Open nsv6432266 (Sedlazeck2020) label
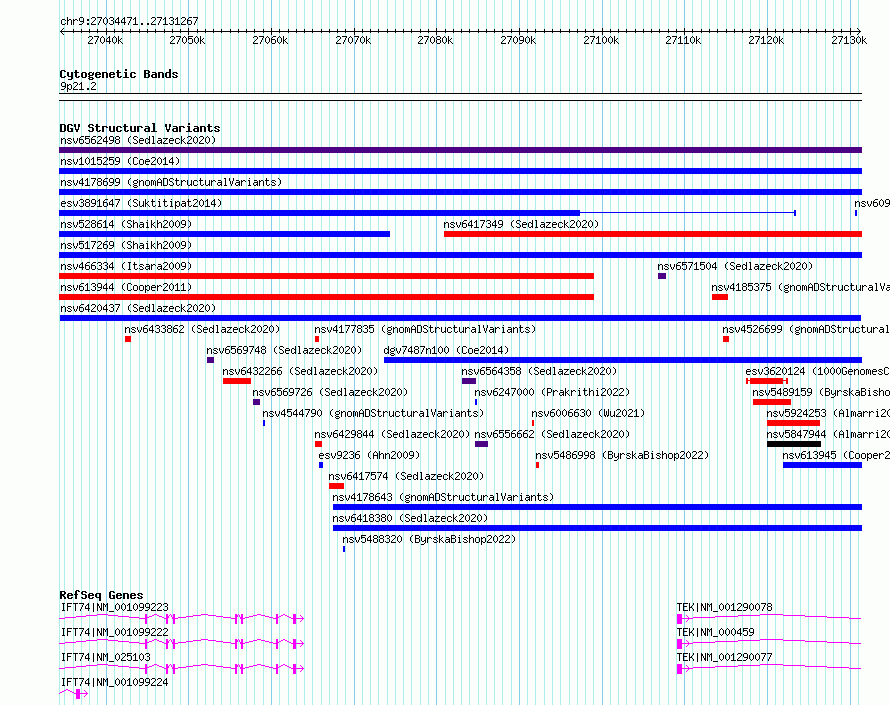 pyautogui.click(x=300, y=371)
